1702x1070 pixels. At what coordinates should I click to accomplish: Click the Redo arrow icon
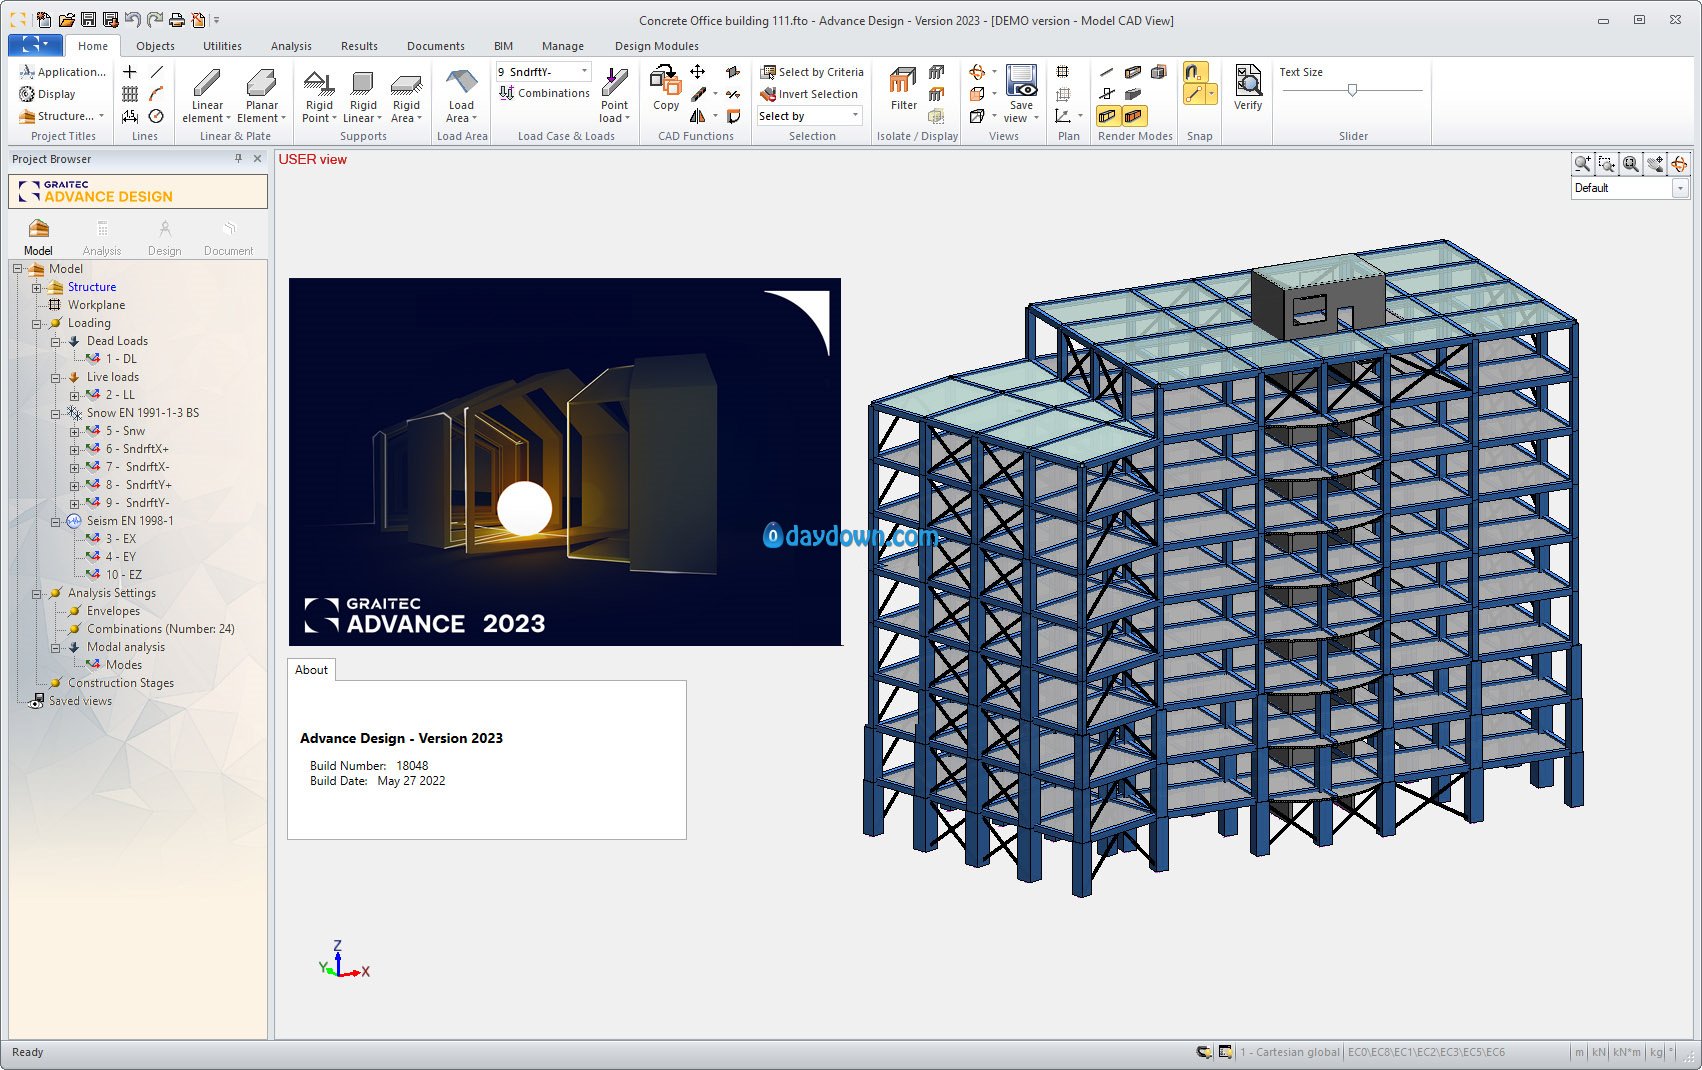click(154, 20)
